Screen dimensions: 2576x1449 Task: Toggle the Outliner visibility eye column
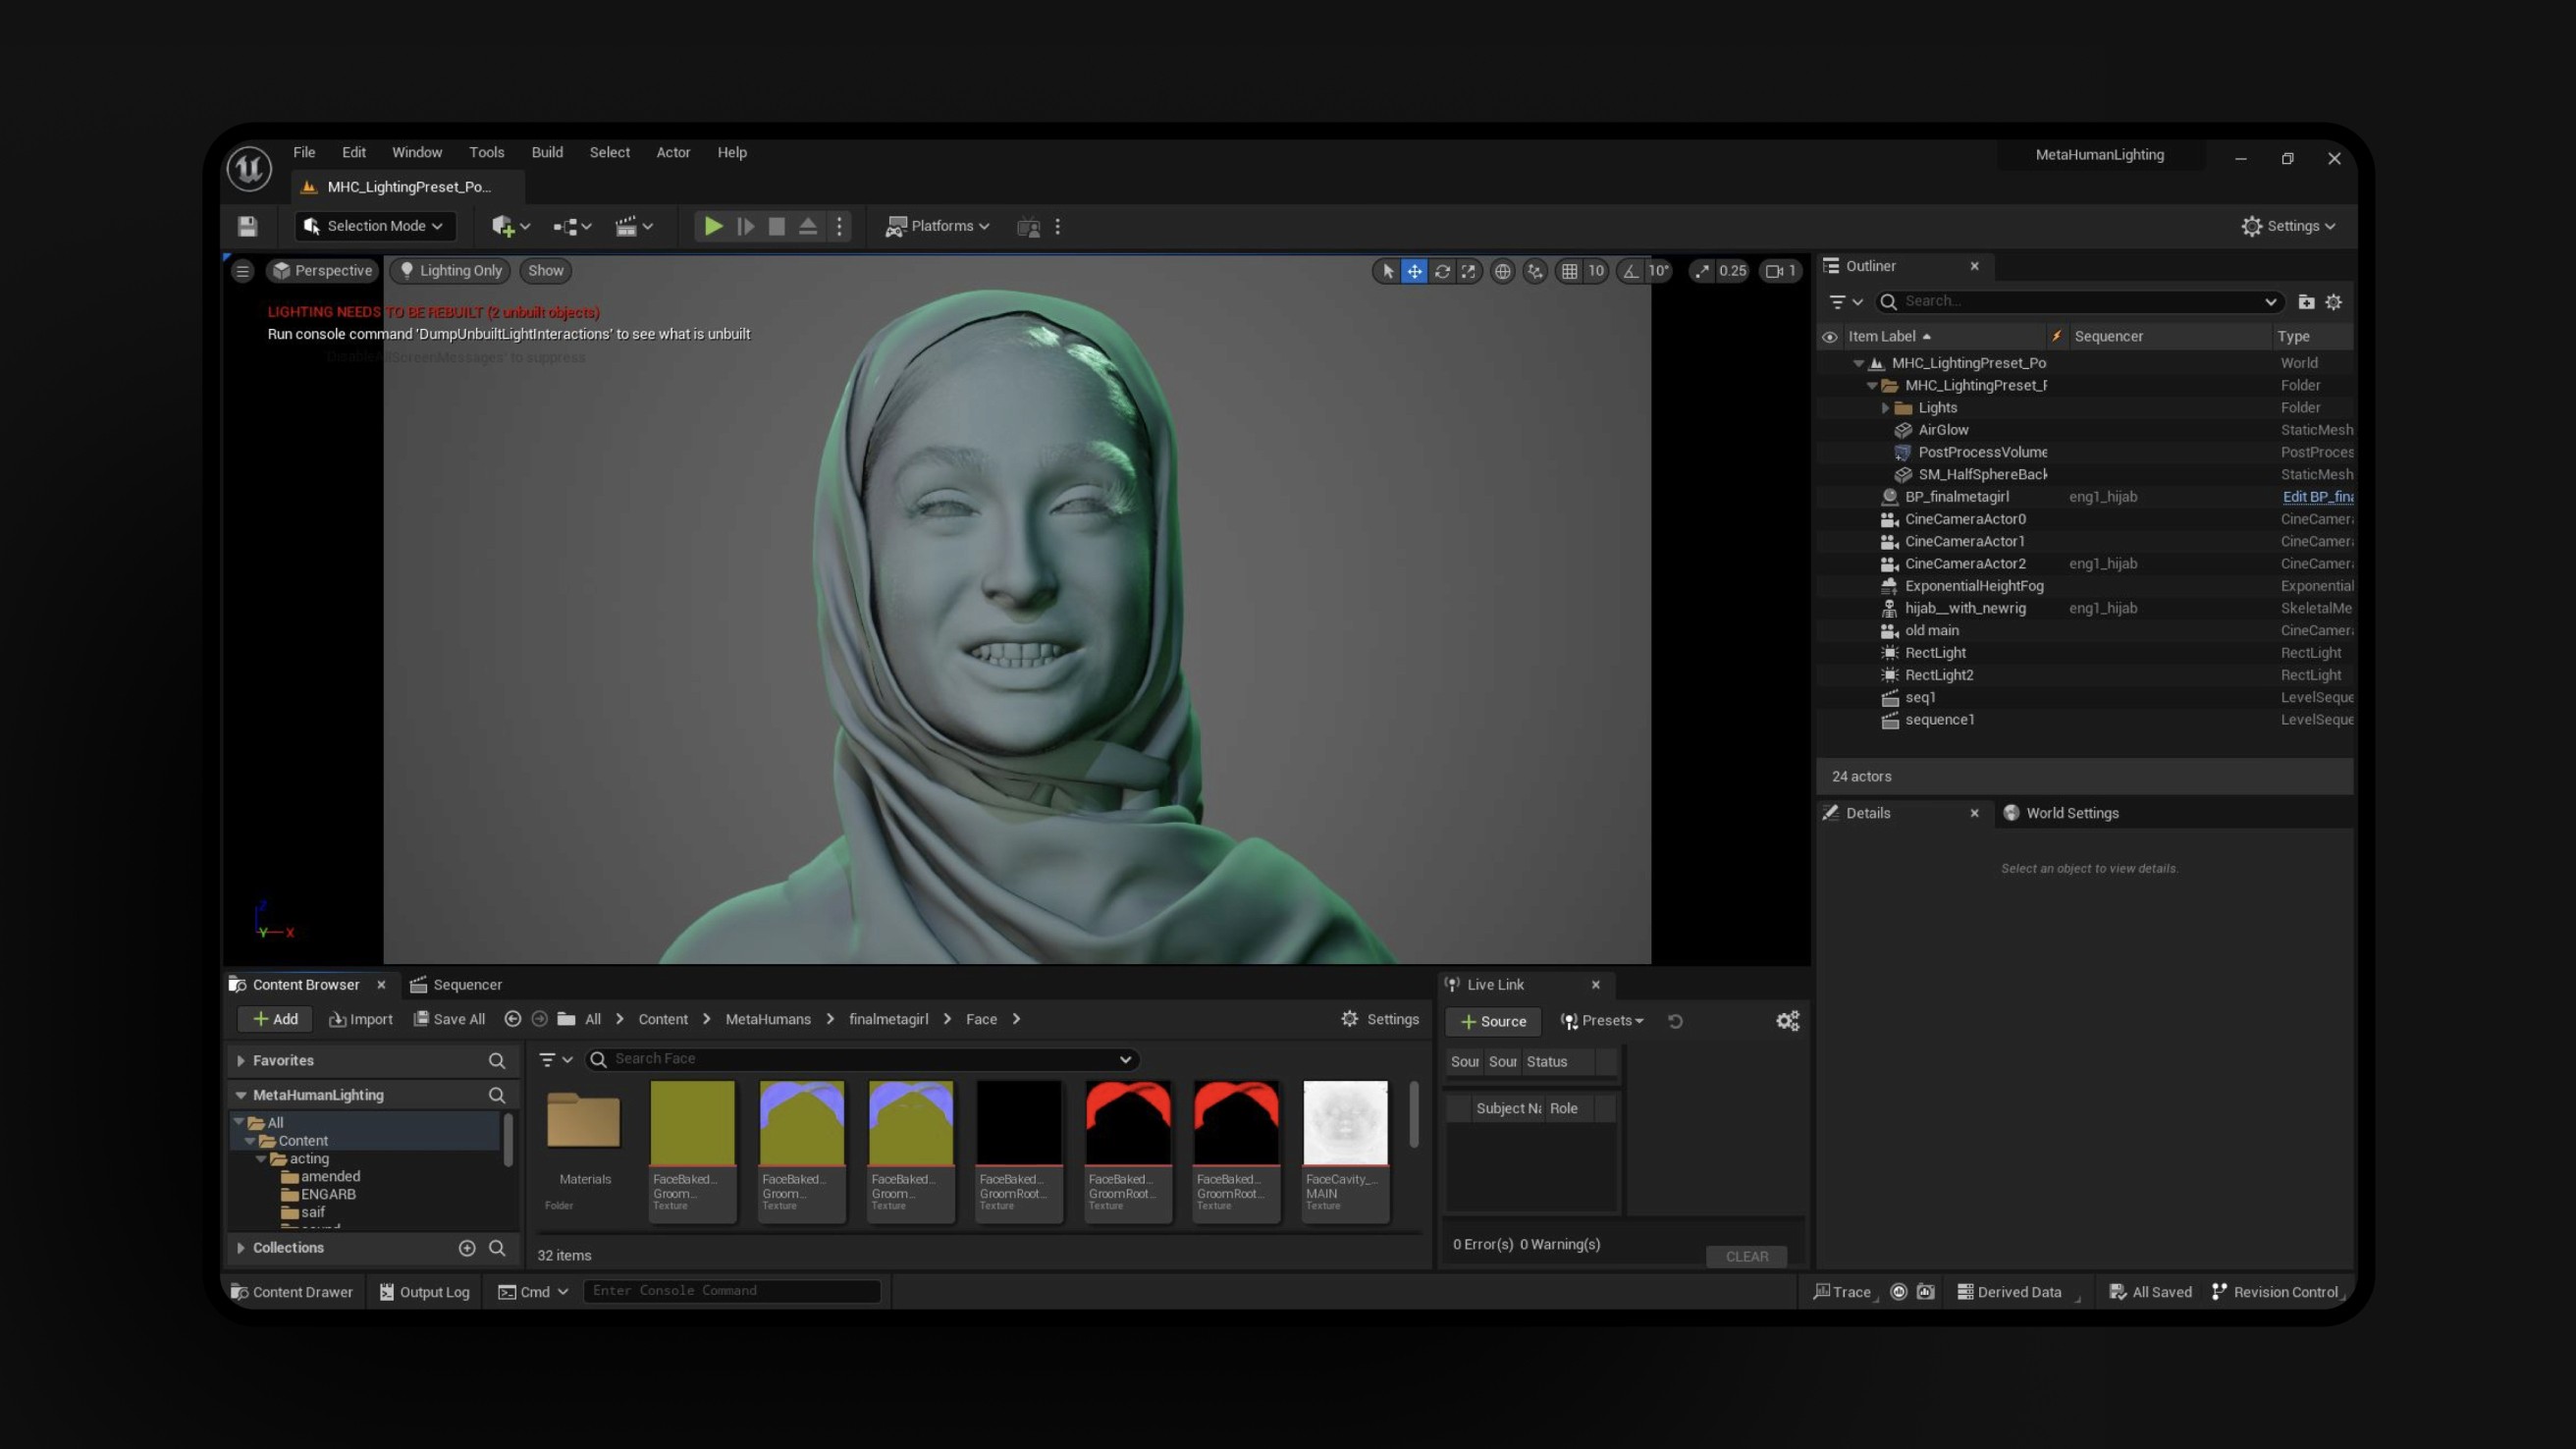pyautogui.click(x=1829, y=337)
